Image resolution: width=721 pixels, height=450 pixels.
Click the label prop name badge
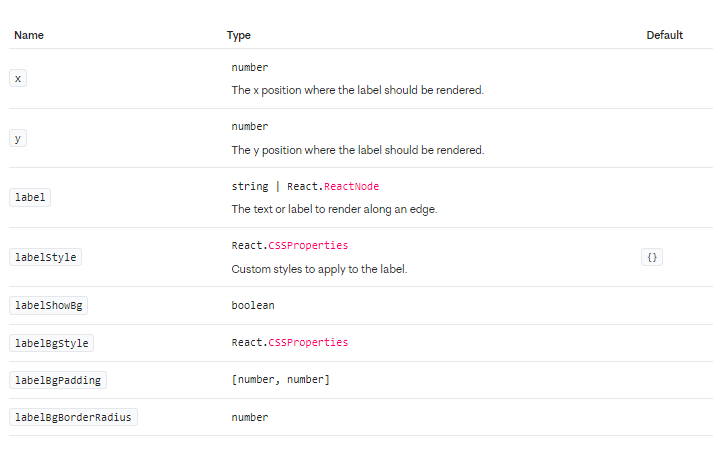coord(30,197)
